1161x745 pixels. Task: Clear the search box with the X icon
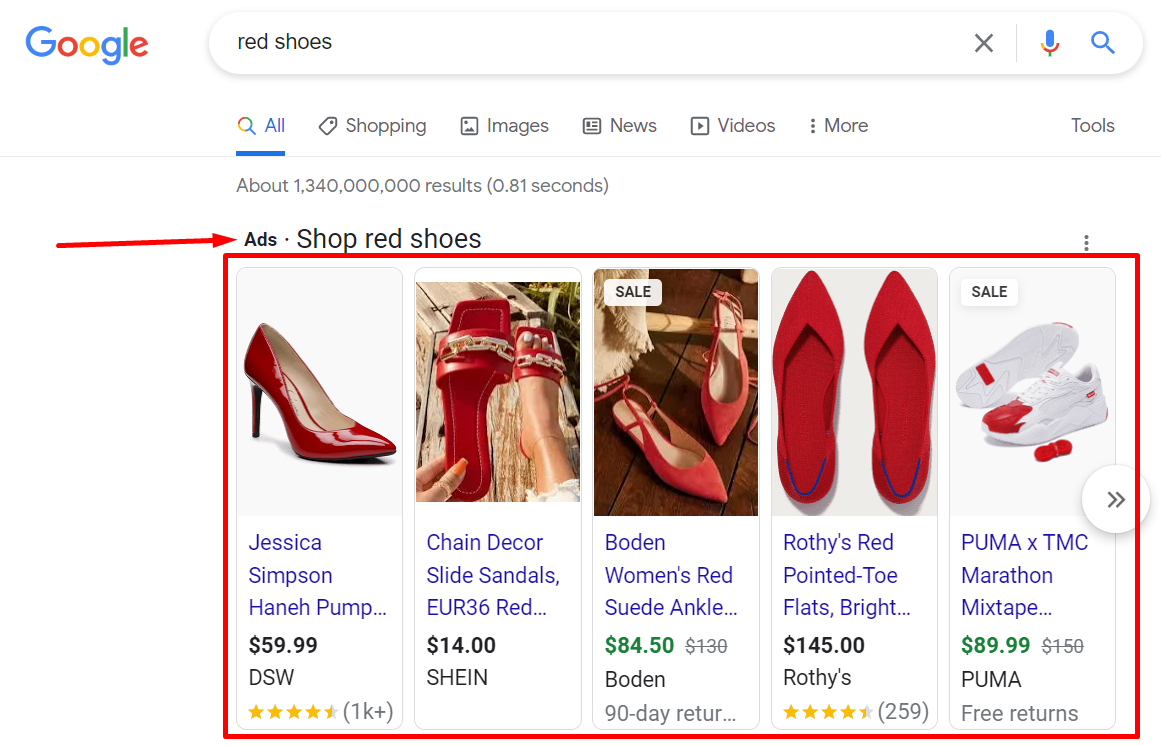click(983, 43)
